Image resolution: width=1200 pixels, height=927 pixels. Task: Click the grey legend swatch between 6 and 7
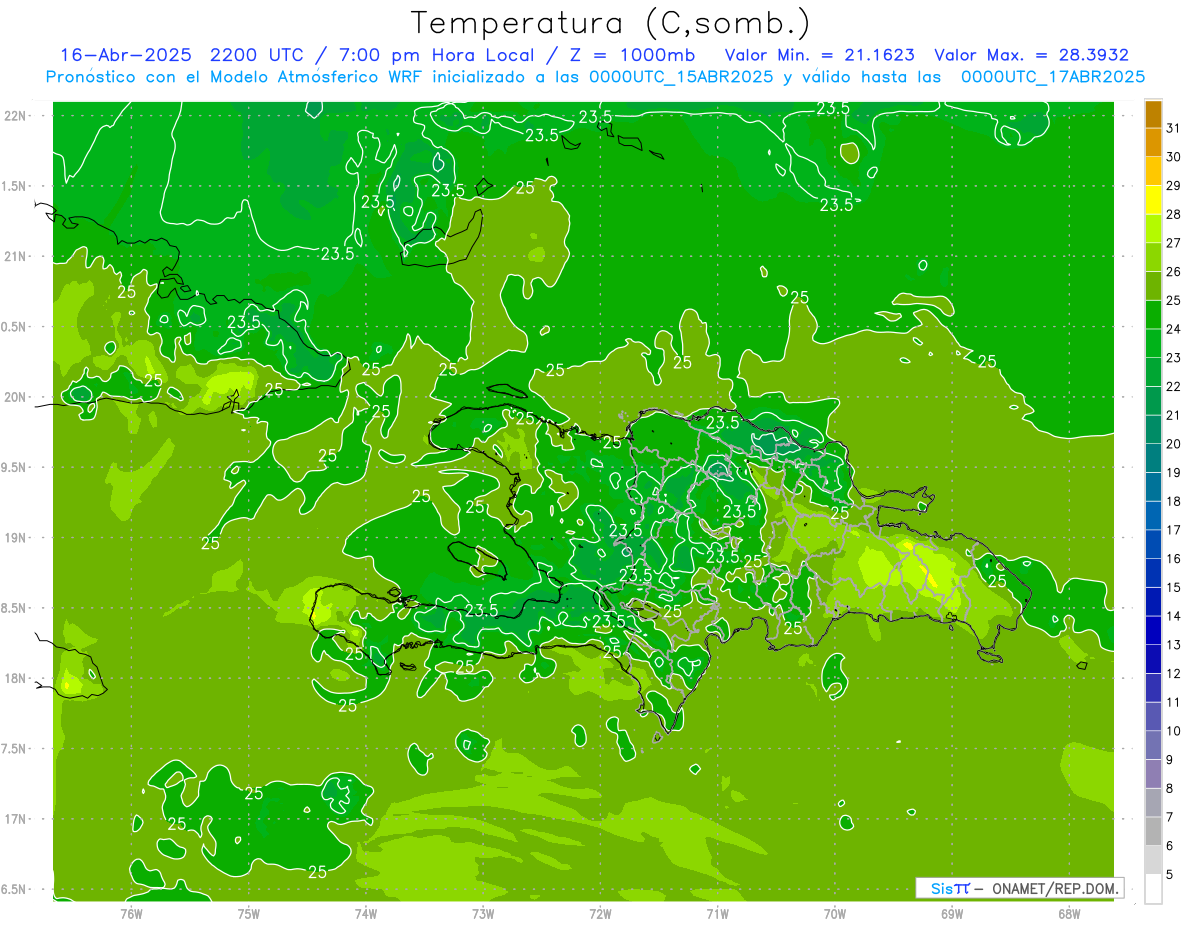1153,831
